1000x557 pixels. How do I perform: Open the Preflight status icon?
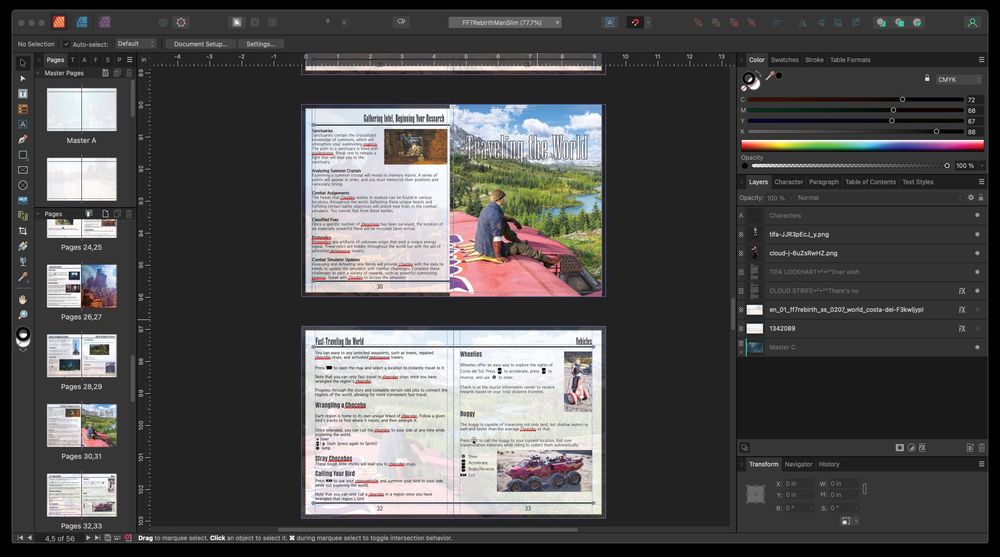tap(128, 538)
